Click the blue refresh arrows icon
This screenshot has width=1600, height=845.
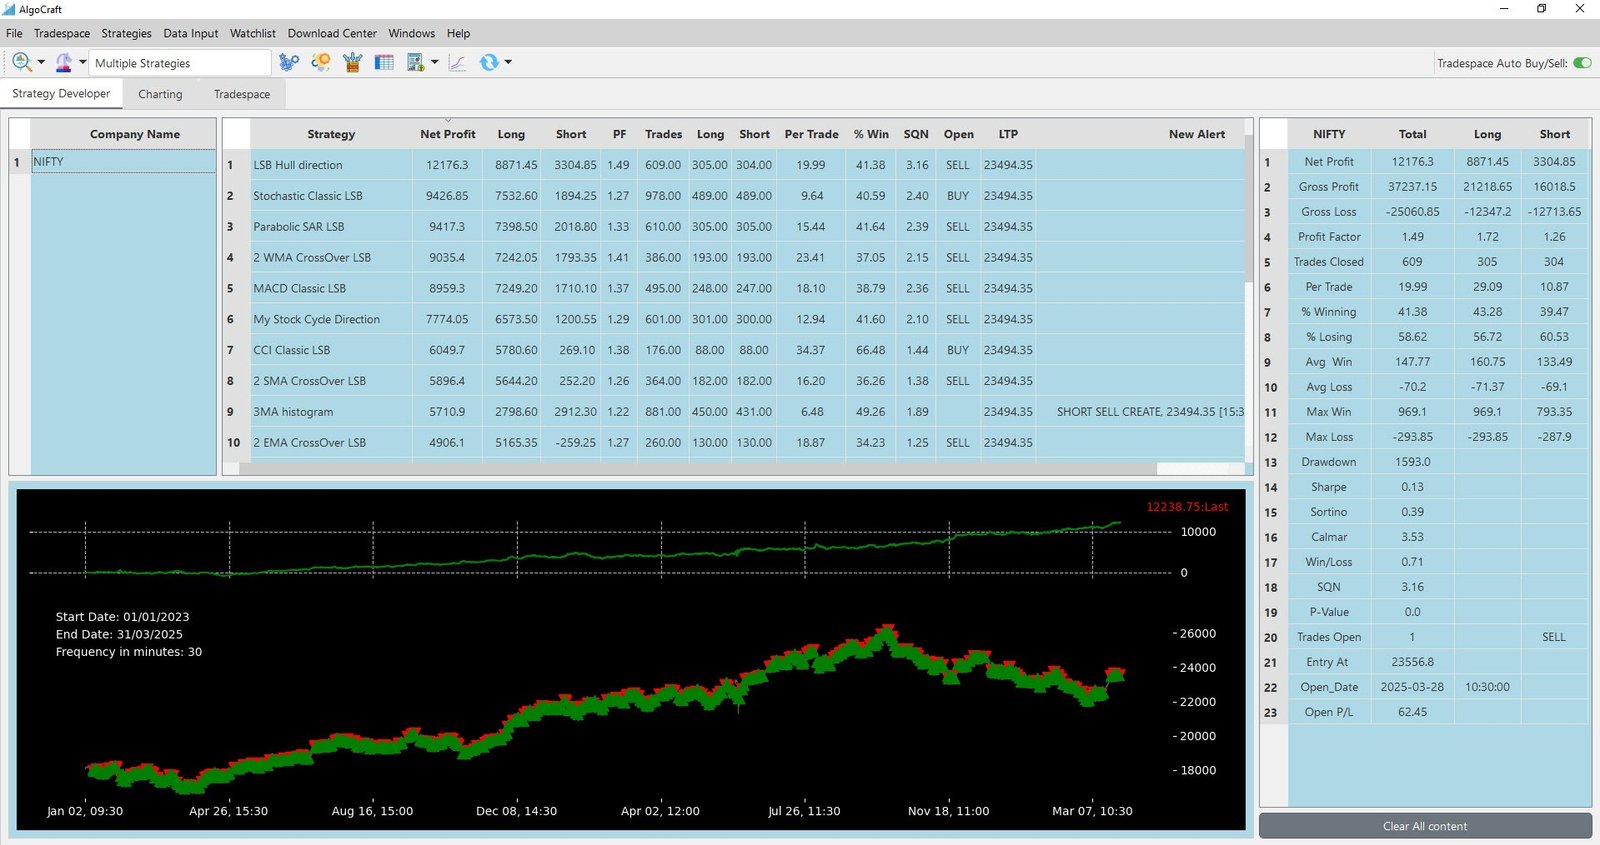coord(488,62)
